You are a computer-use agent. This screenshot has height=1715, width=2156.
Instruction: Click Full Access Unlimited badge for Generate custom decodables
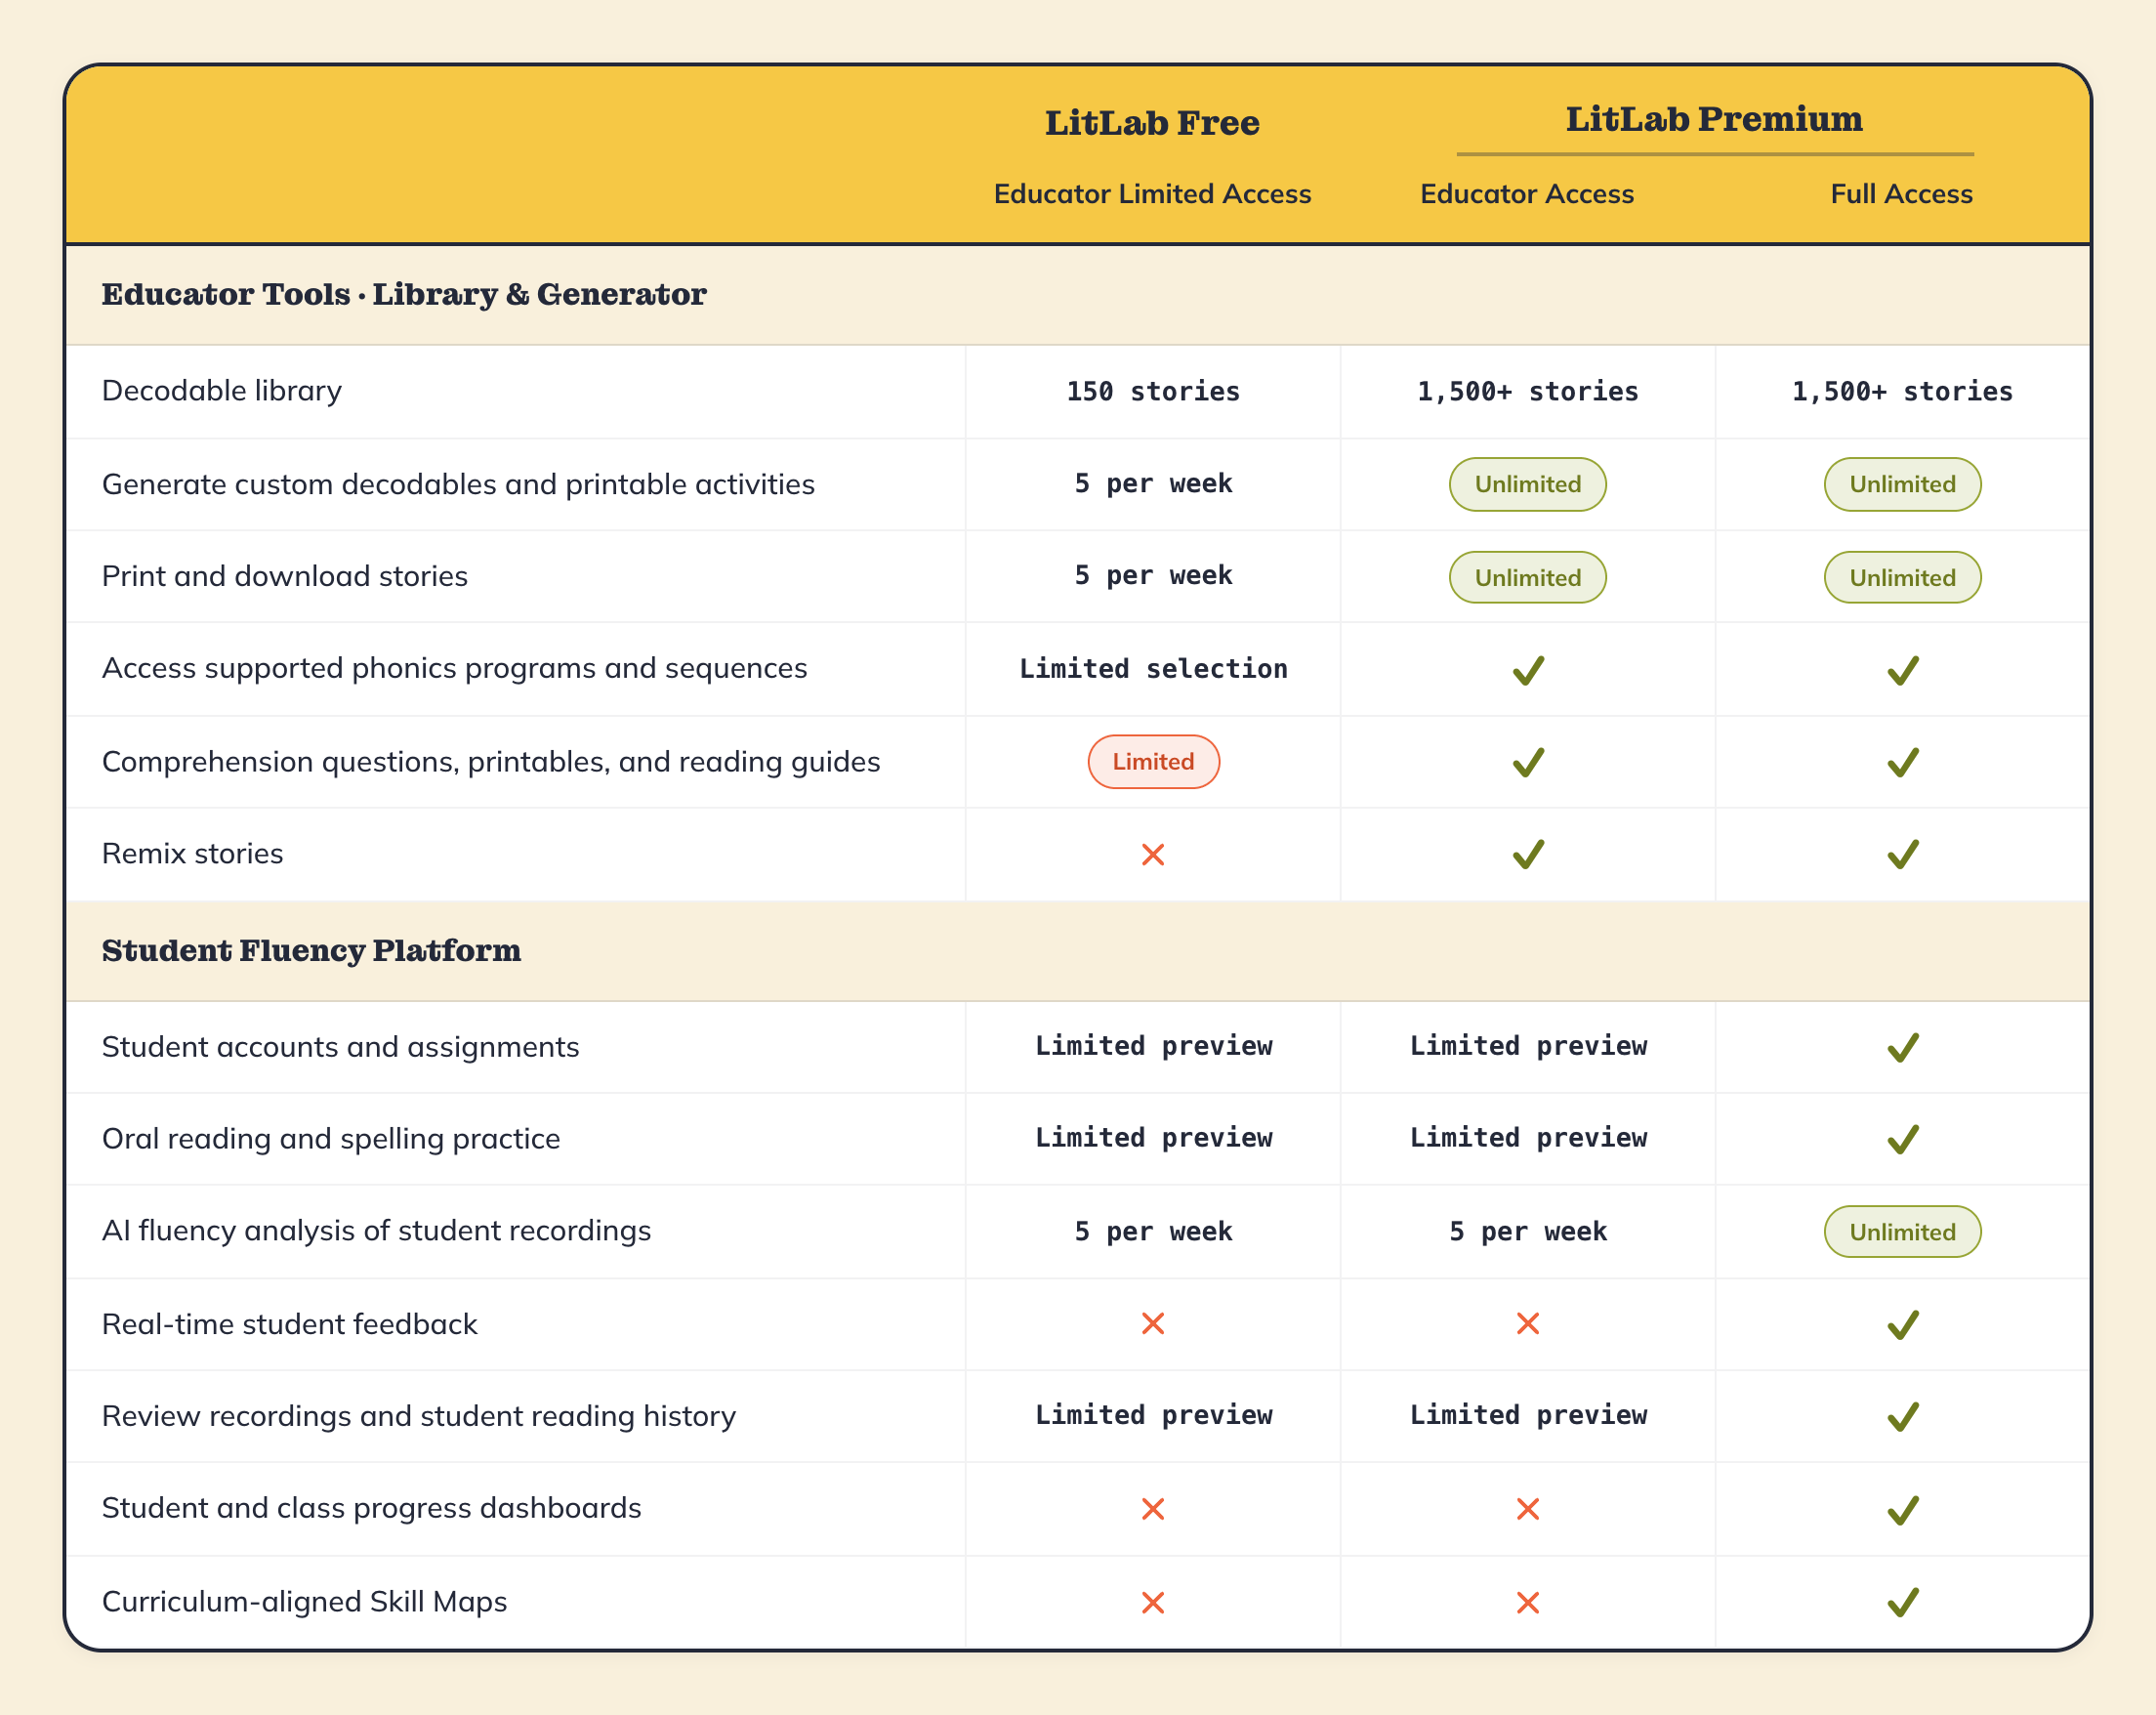(x=1902, y=484)
